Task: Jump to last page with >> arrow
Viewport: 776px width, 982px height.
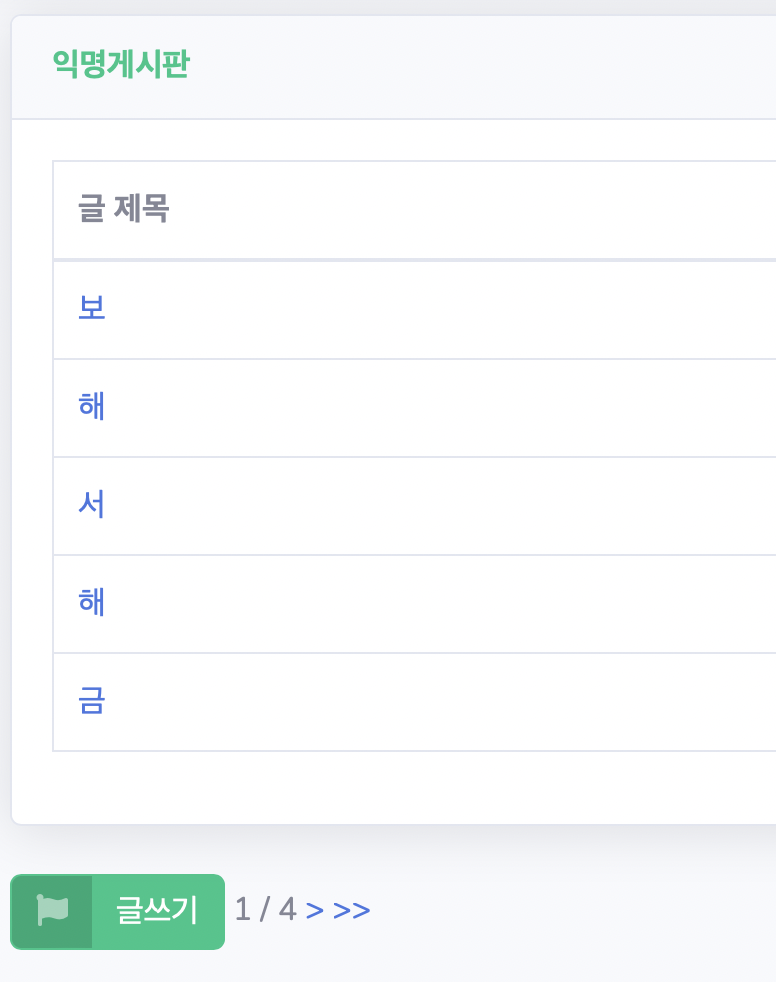Action: pyautogui.click(x=351, y=911)
